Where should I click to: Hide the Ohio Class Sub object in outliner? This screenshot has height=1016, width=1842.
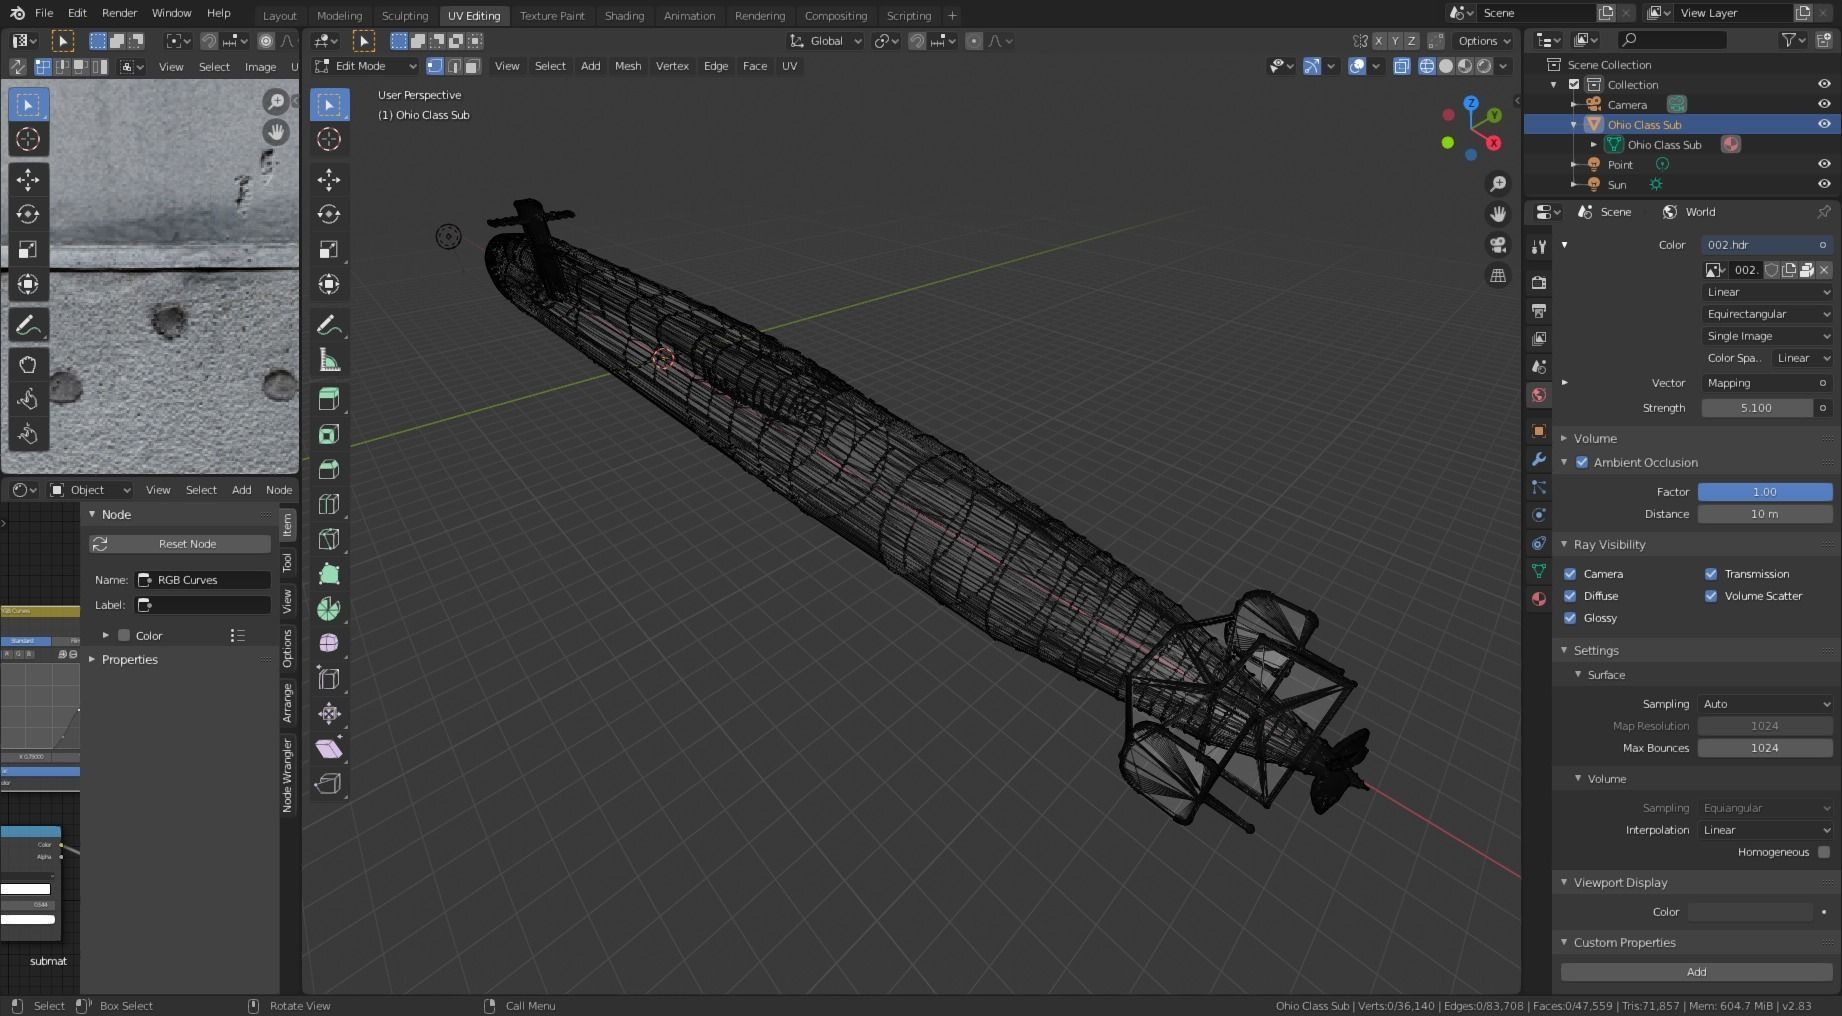tap(1824, 124)
